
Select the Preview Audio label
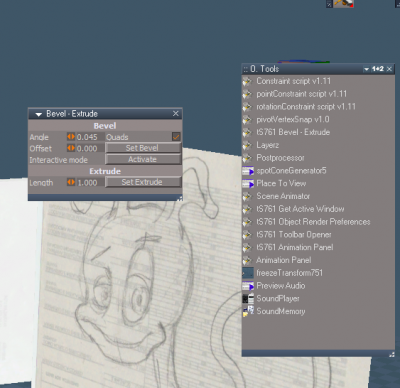click(x=281, y=286)
